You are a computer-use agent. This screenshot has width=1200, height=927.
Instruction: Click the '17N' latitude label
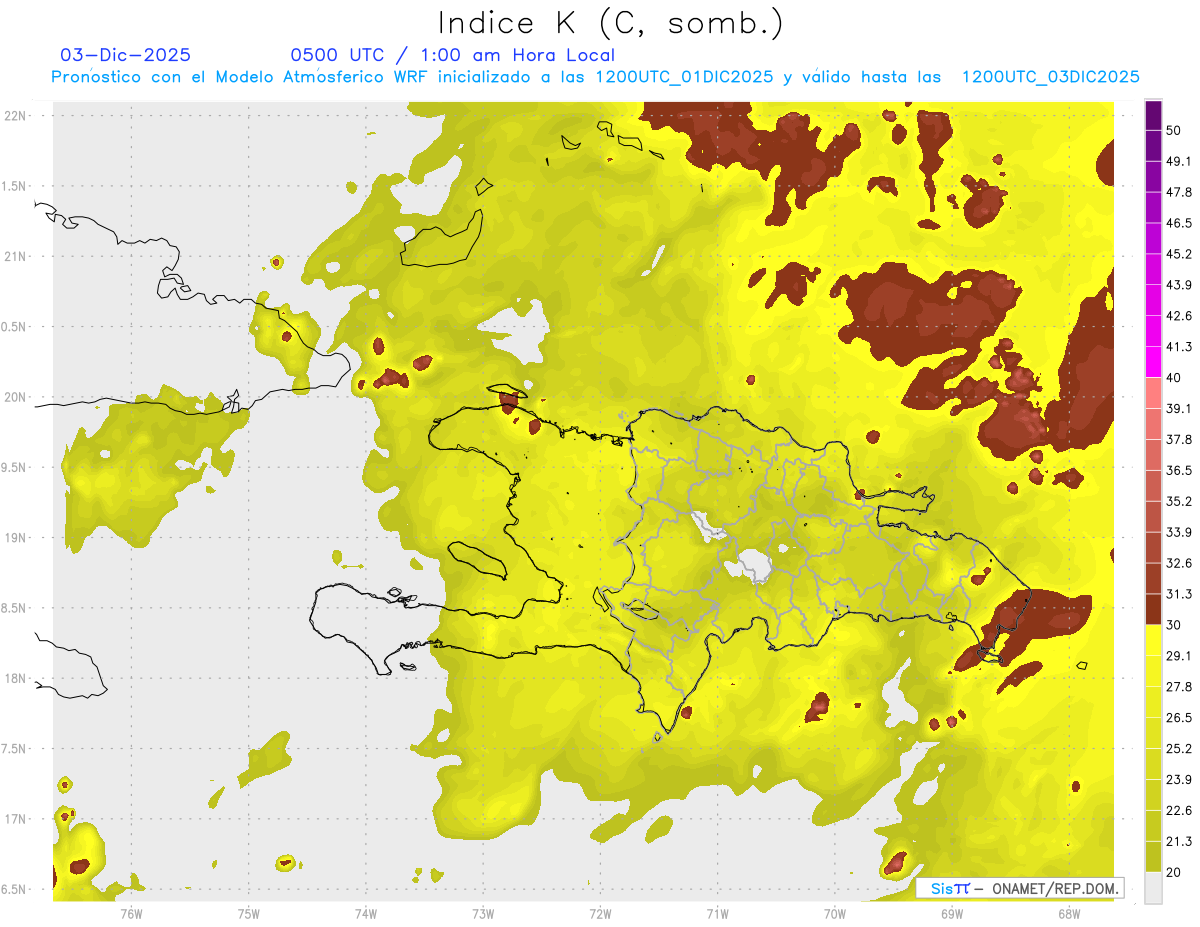click(15, 820)
